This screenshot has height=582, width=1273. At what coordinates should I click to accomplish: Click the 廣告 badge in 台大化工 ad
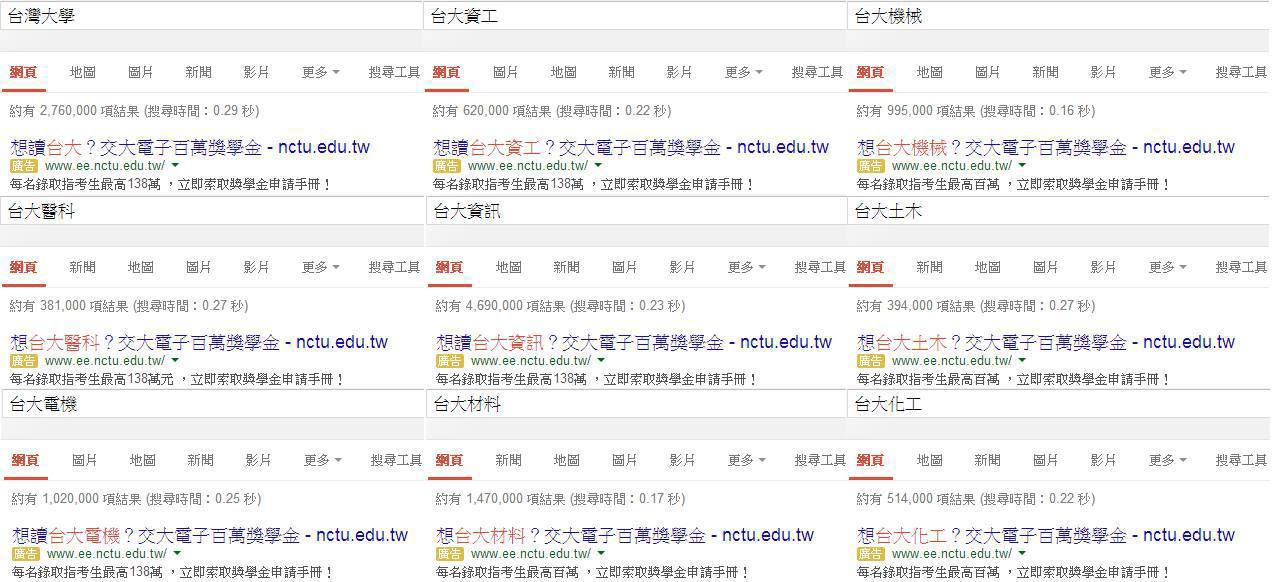click(871, 554)
